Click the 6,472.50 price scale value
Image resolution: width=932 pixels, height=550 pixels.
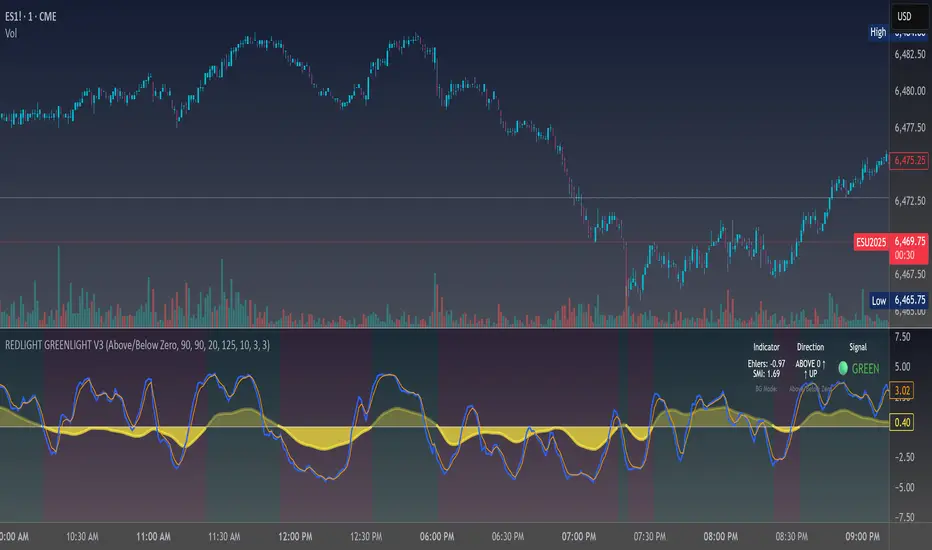pos(909,201)
